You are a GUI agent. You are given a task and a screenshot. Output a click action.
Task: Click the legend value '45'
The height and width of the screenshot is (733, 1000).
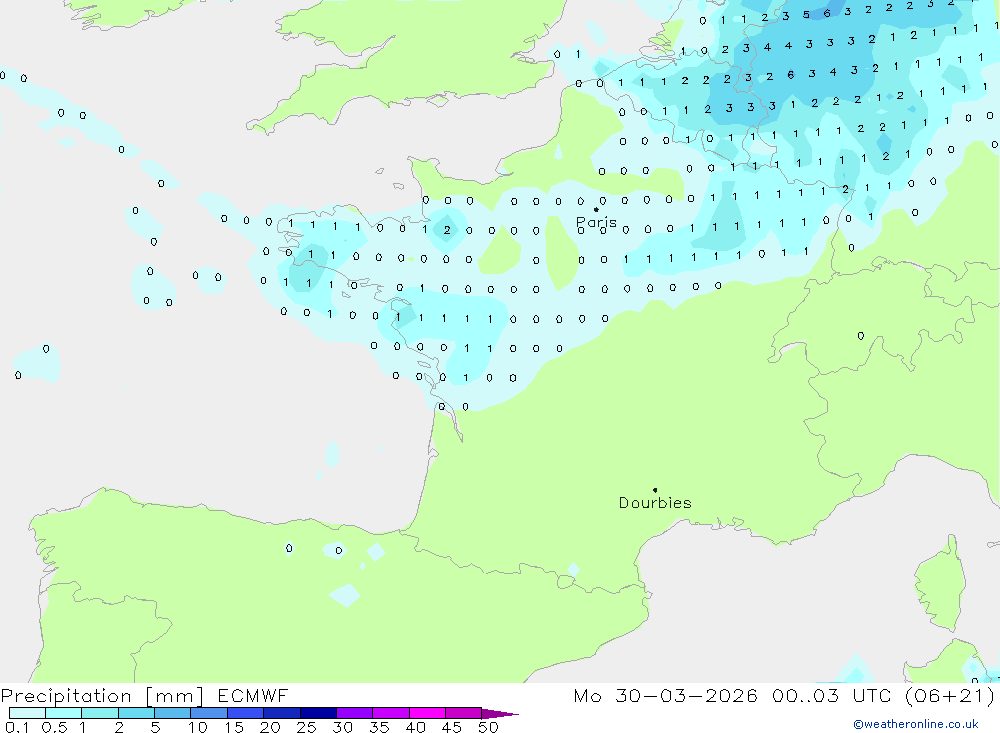[452, 727]
